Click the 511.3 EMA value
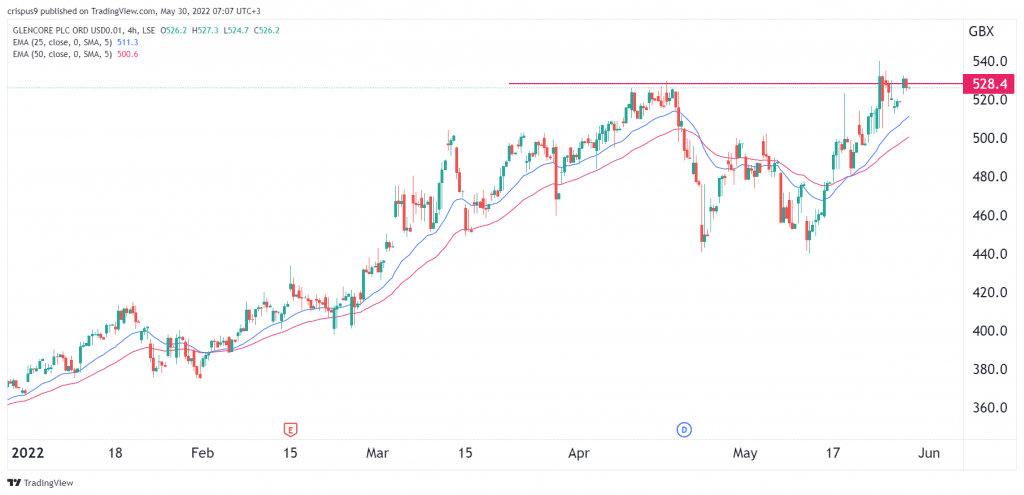The width and height of the screenshot is (1024, 495). (x=126, y=42)
